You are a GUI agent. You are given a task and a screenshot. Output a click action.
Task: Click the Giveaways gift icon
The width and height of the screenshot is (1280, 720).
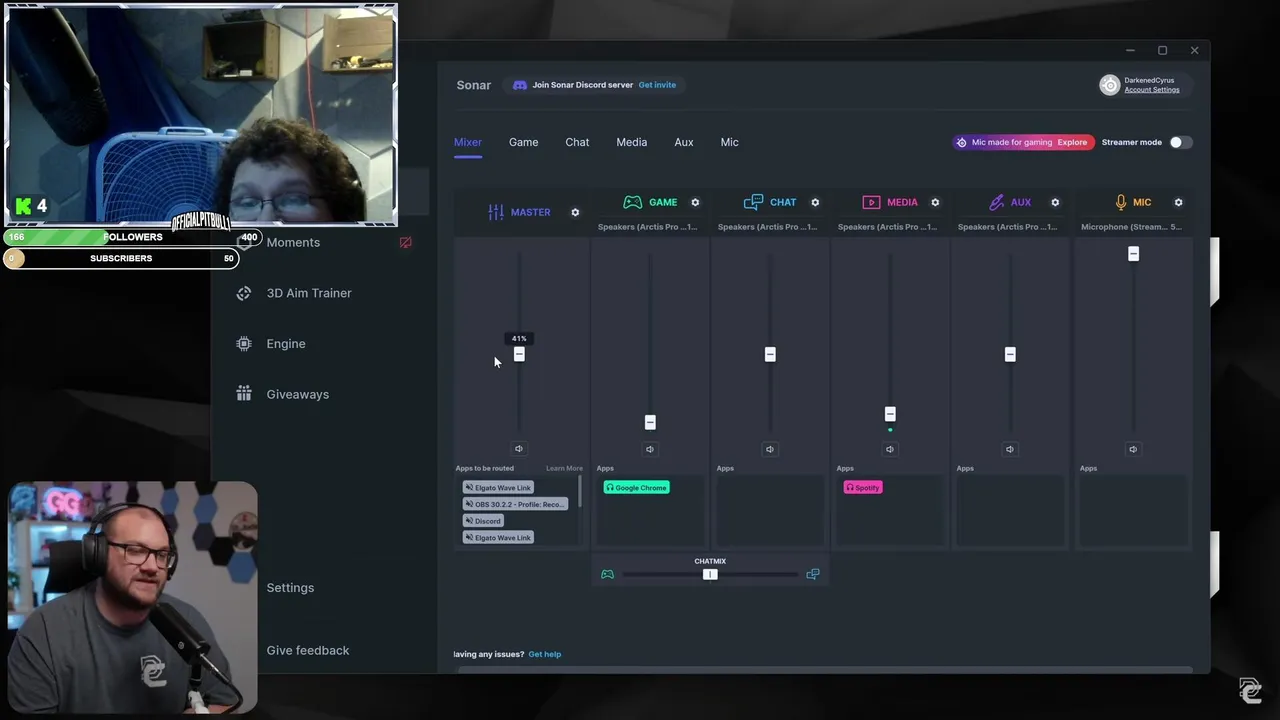pos(244,394)
